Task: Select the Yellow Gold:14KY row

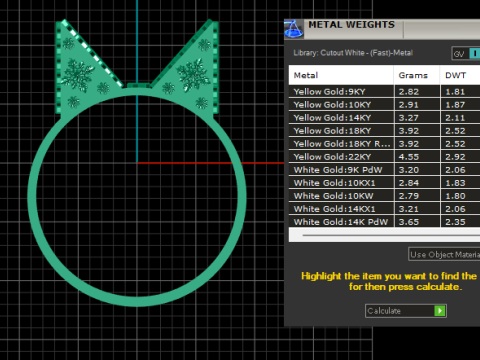Action: tap(384, 118)
